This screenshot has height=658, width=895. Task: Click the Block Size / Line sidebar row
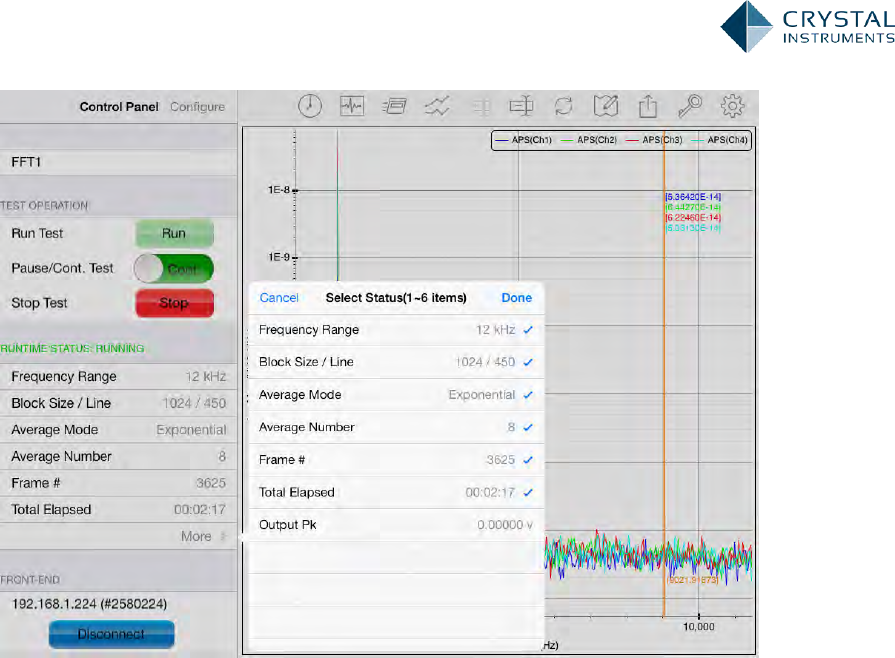(x=118, y=403)
